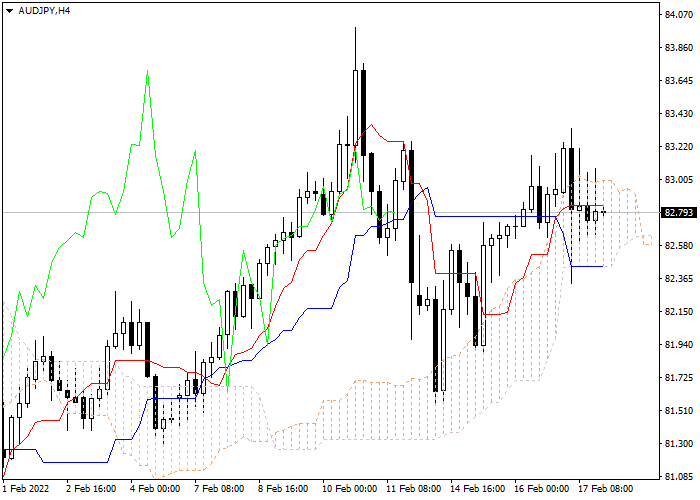Click the 11 Feb 08:00 time label

point(414,489)
